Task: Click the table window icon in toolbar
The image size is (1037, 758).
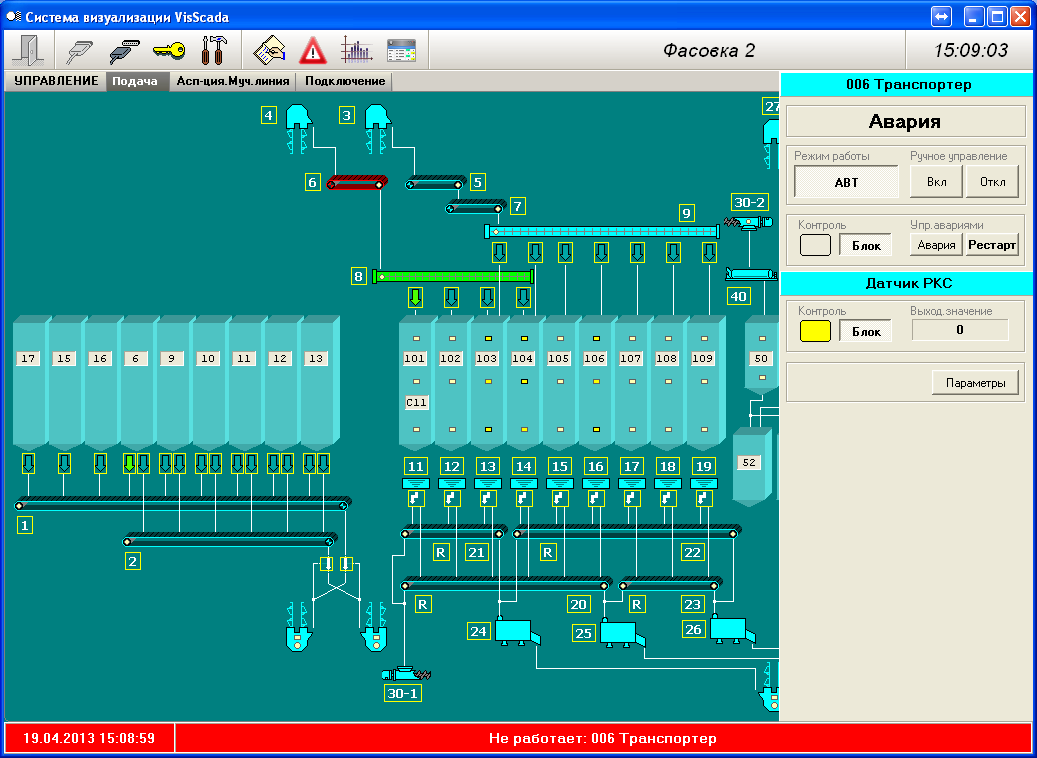Action: [400, 49]
